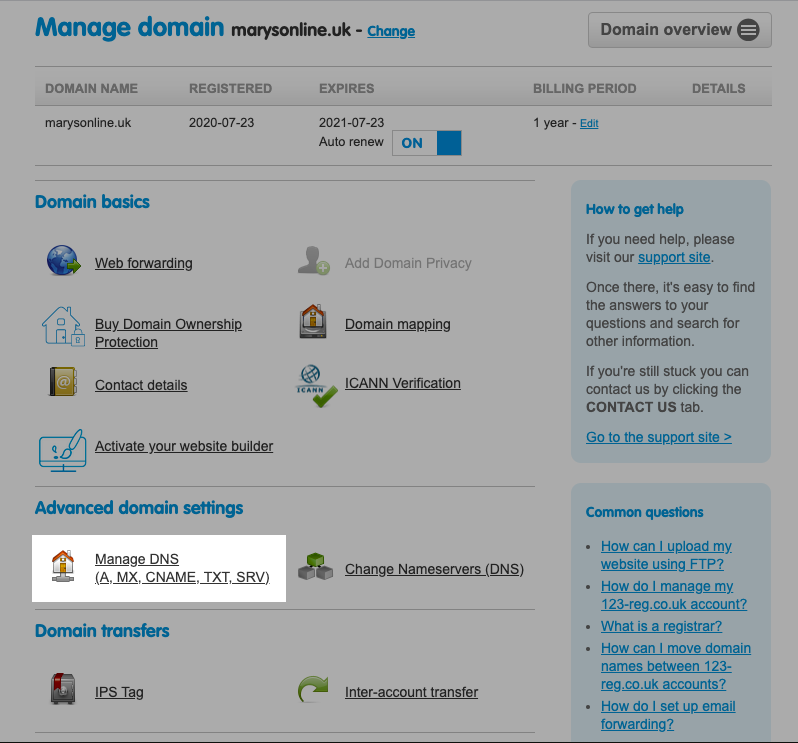Click the IPS Tag safe icon
Viewport: 798px width, 743px height.
click(63, 689)
